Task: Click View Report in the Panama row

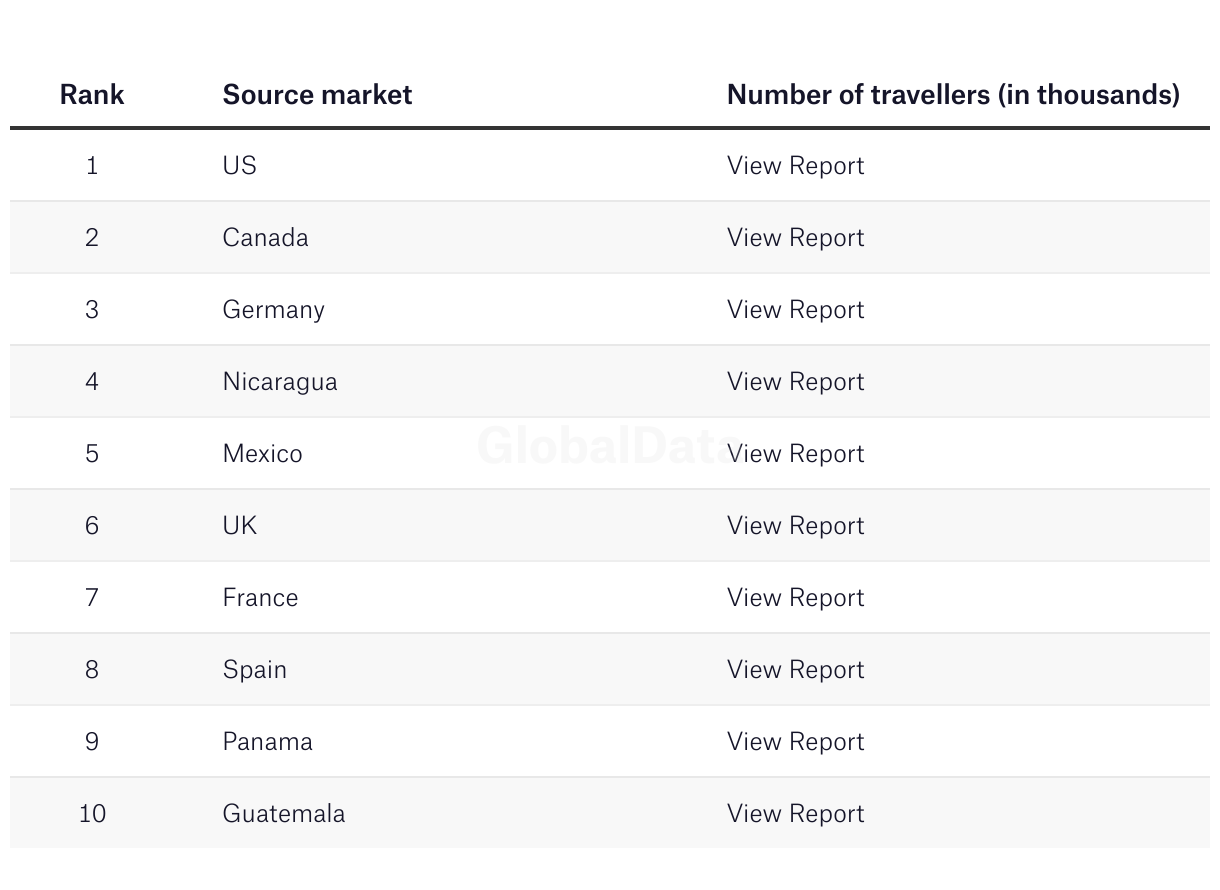Action: click(x=795, y=741)
